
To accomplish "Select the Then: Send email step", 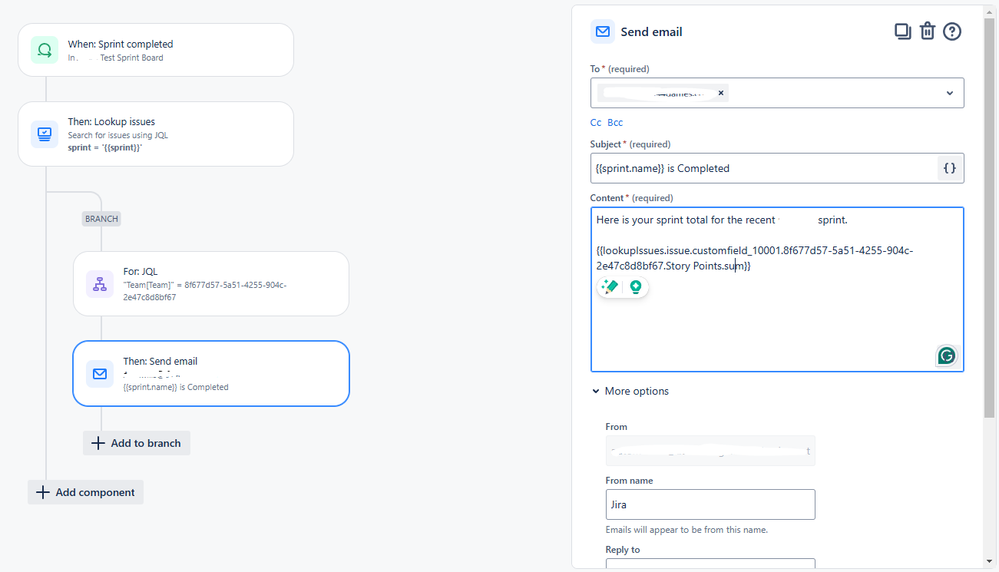I will pyautogui.click(x=211, y=373).
